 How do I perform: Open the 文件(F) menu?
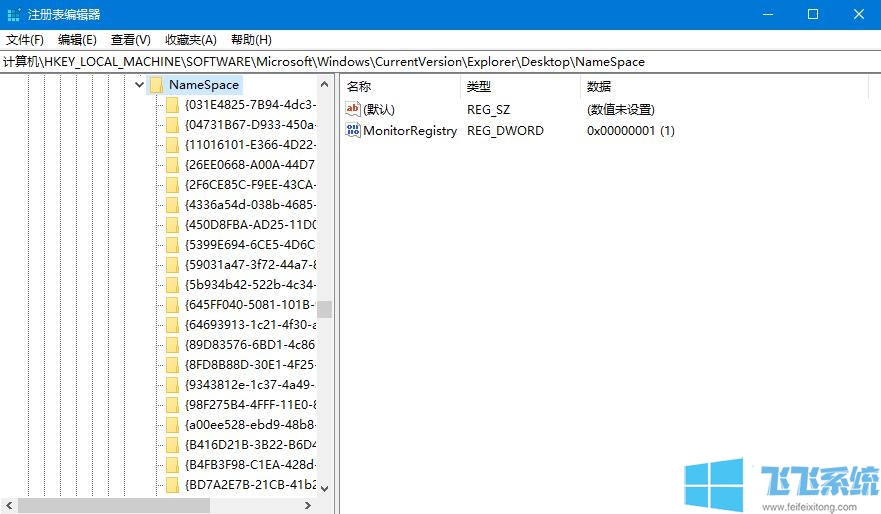tap(25, 40)
